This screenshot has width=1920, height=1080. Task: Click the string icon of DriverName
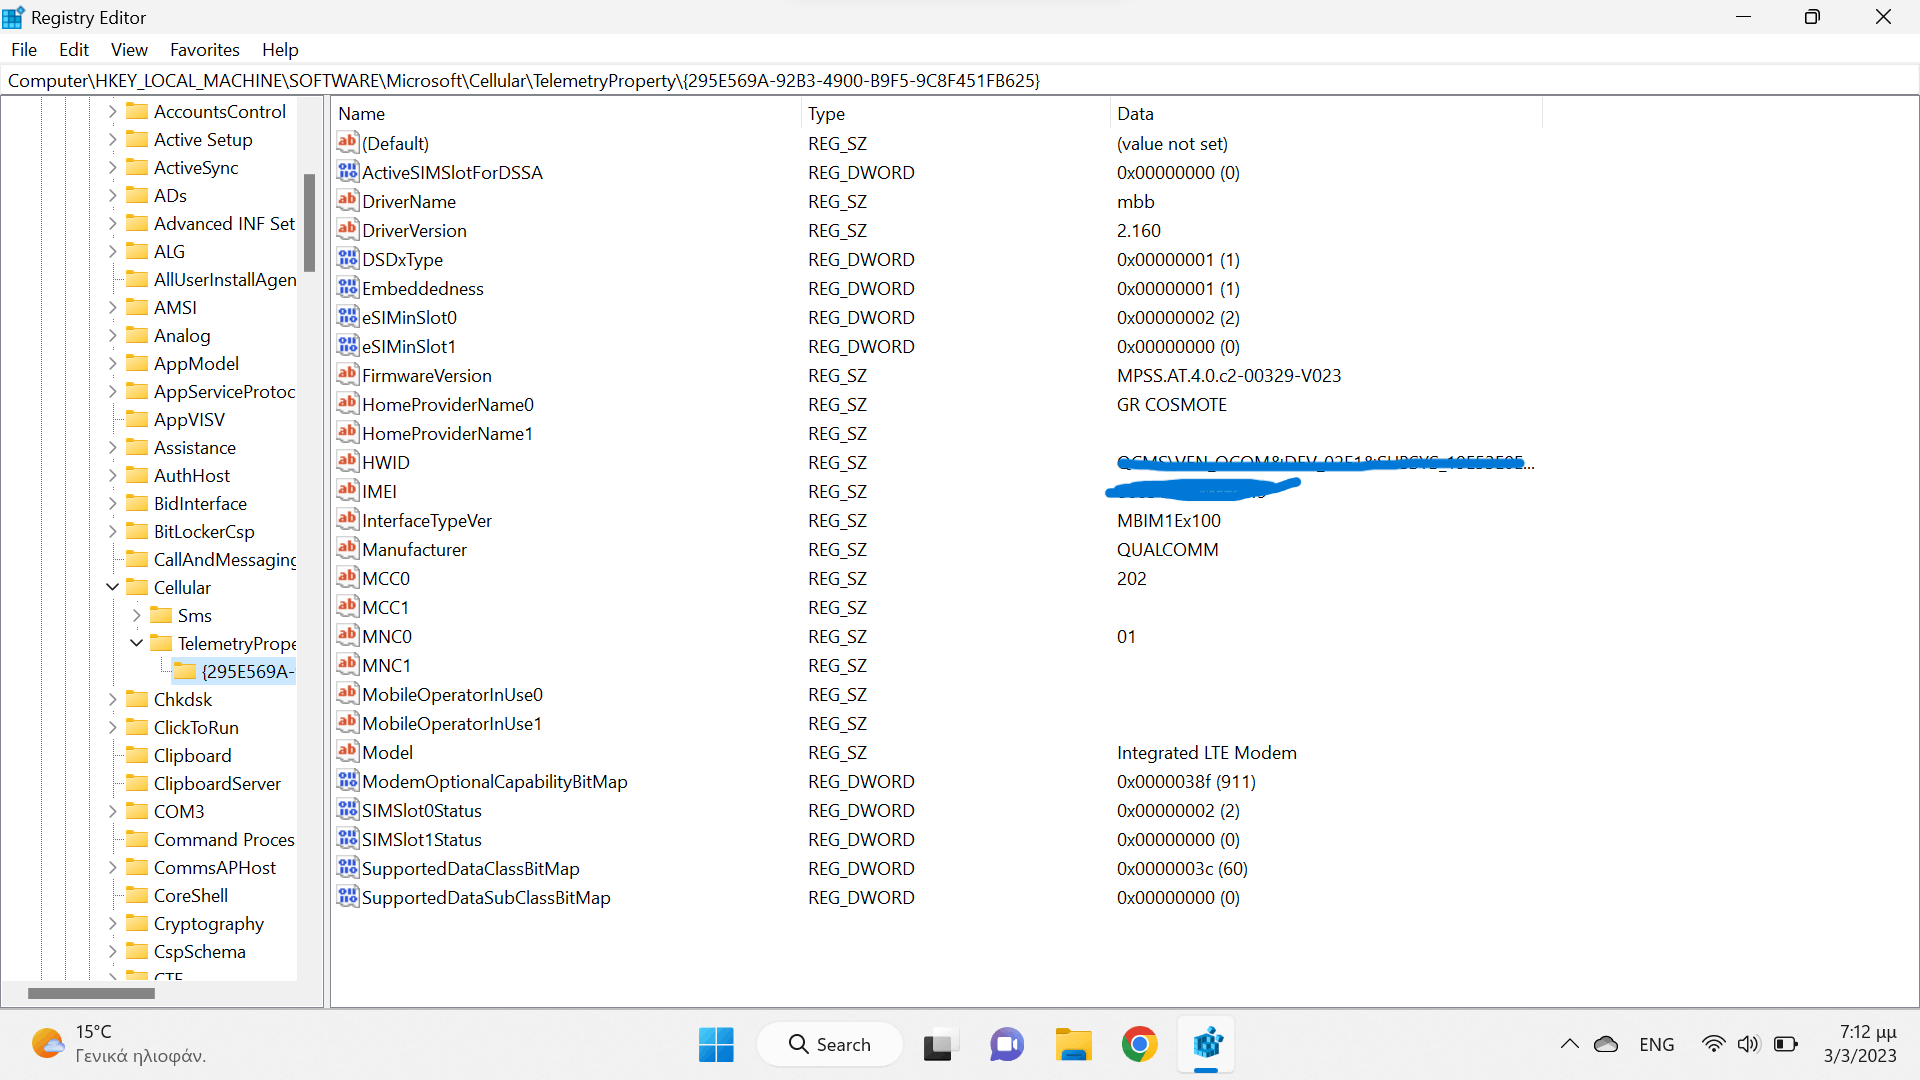coord(347,200)
